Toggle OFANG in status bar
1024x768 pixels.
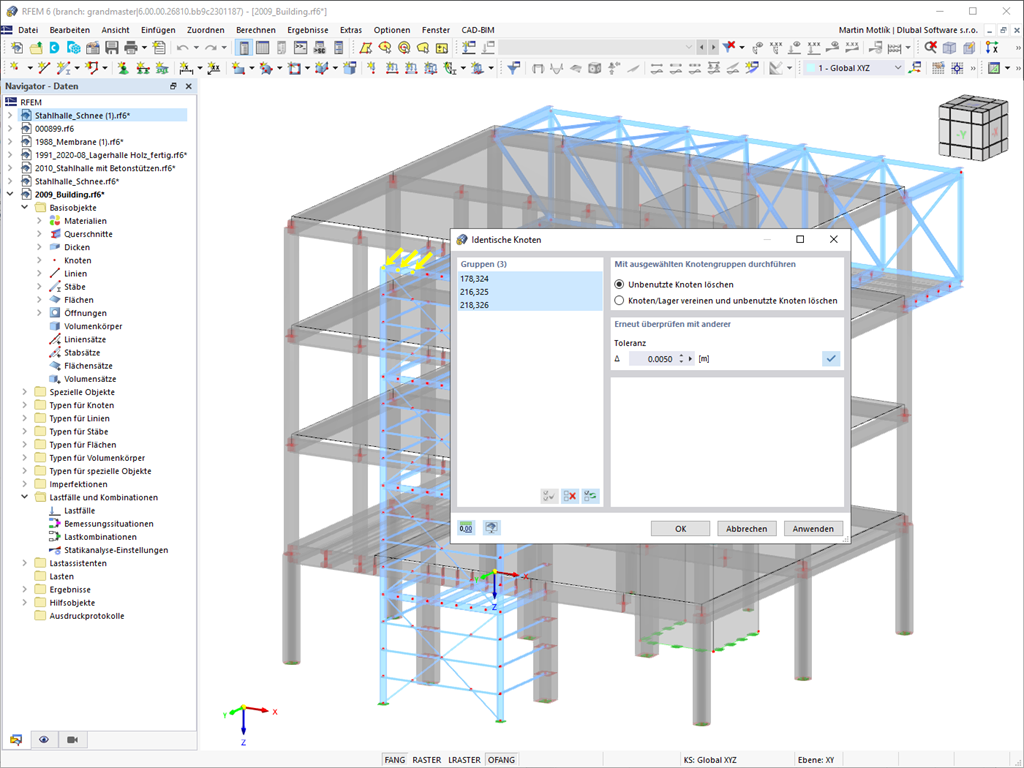(x=502, y=760)
